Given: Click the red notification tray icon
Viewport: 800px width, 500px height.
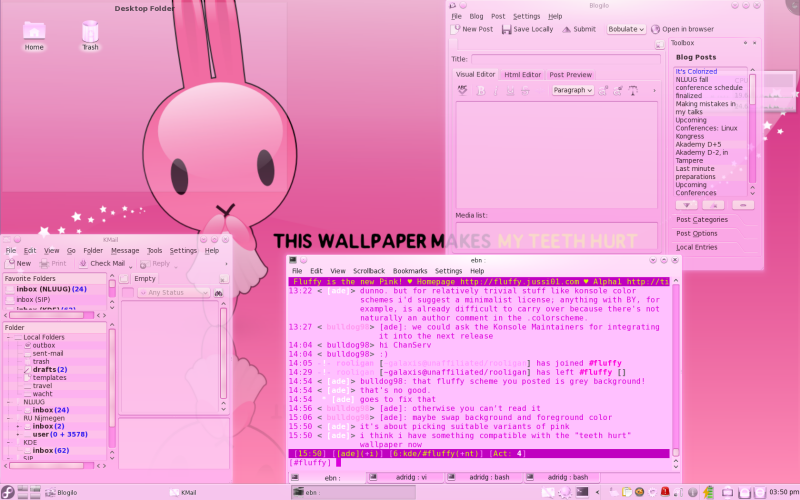Looking at the screenshot, I should tap(665, 492).
